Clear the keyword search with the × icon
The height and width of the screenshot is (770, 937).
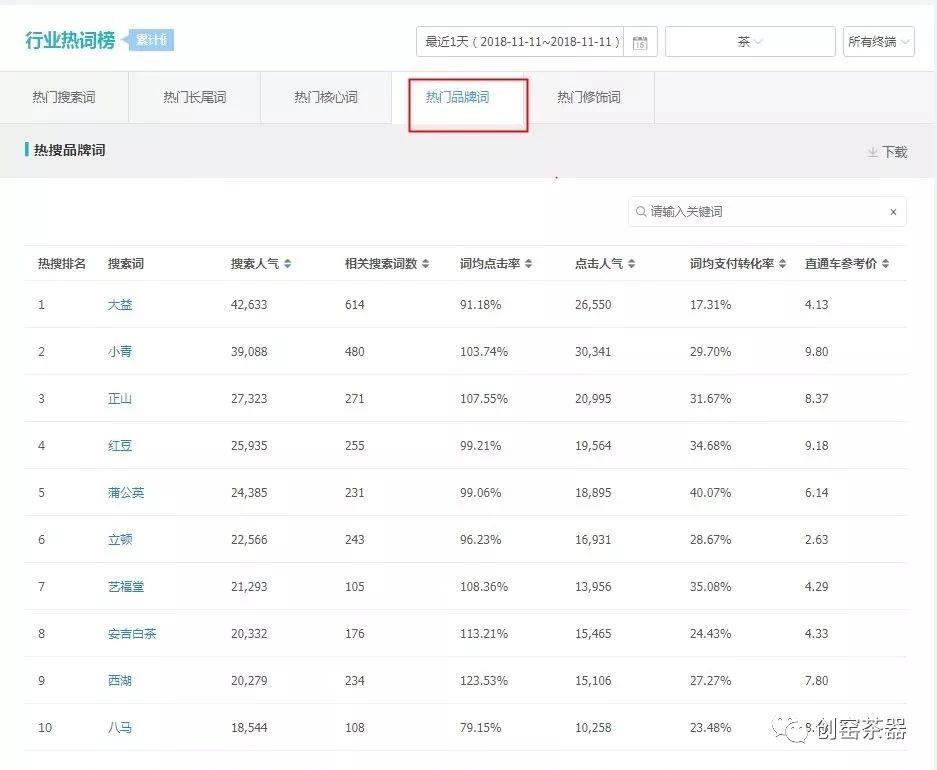pyautogui.click(x=893, y=211)
